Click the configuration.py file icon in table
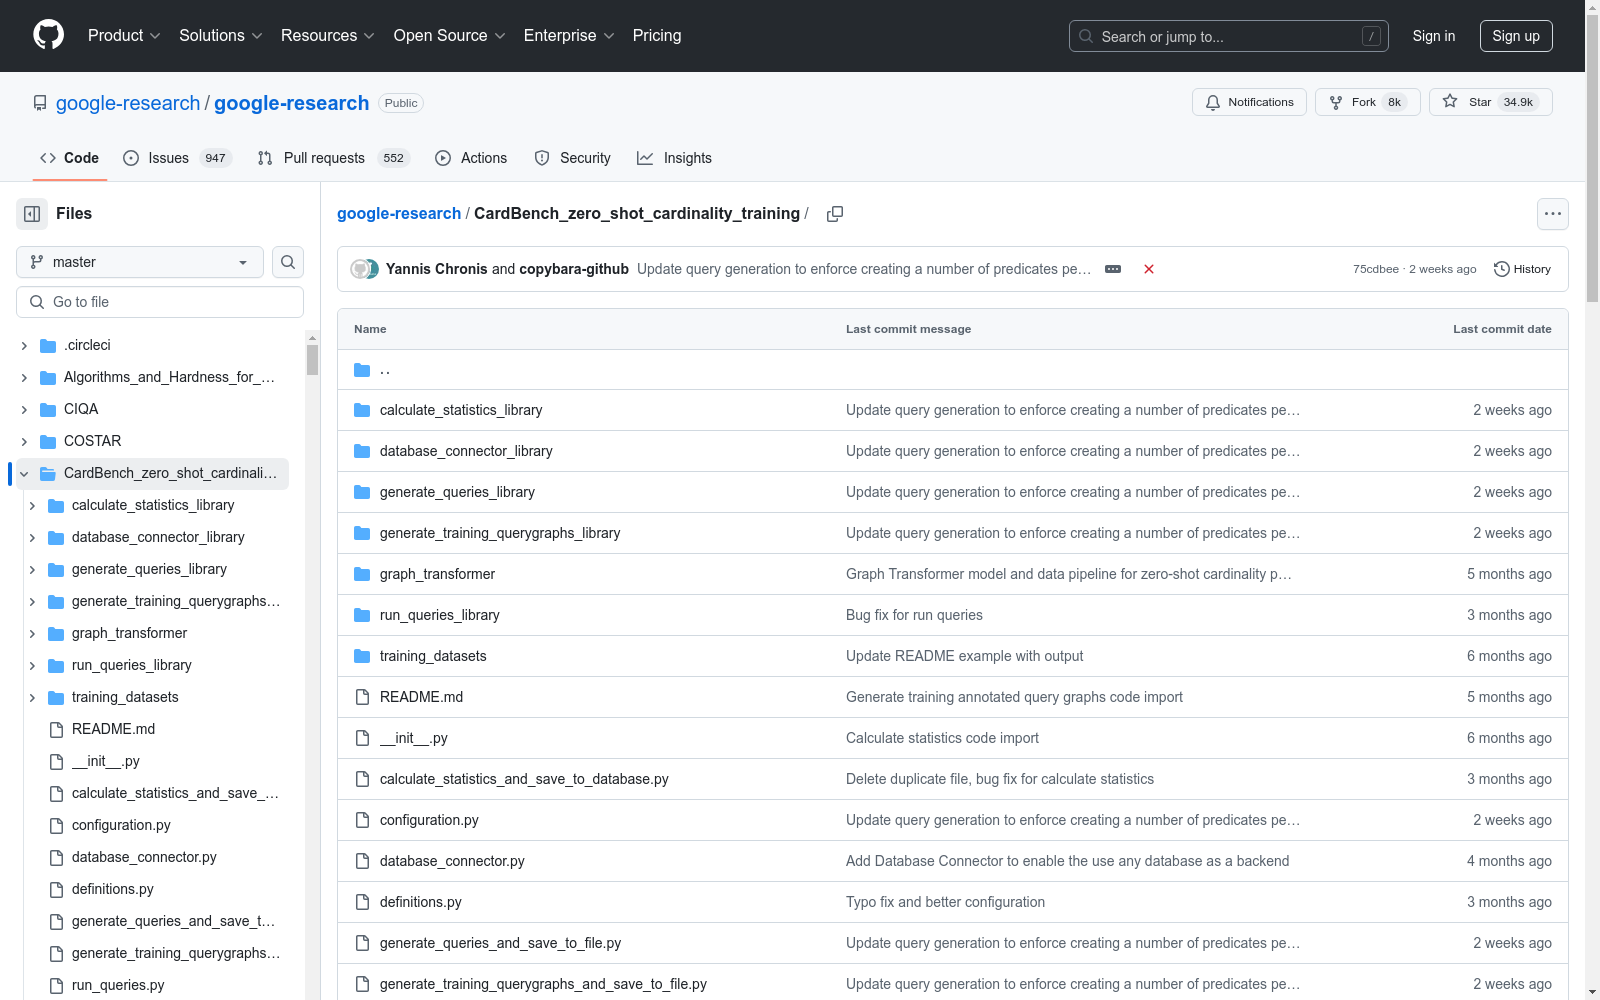 pos(362,820)
